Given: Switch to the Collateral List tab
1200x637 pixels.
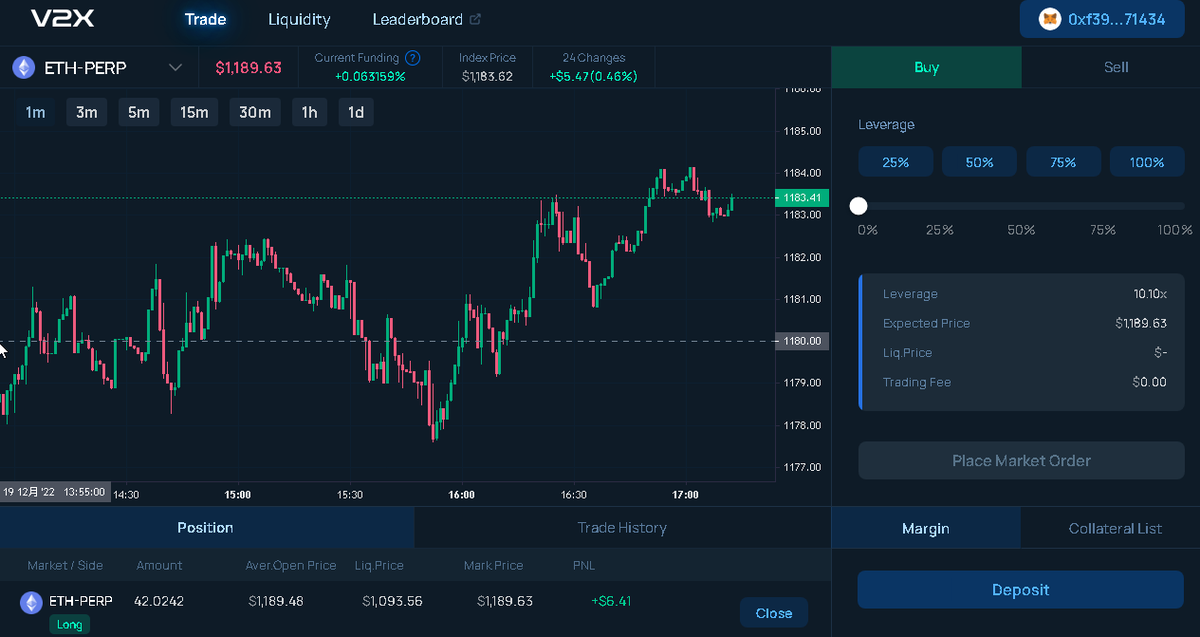Looking at the screenshot, I should coord(1115,528).
